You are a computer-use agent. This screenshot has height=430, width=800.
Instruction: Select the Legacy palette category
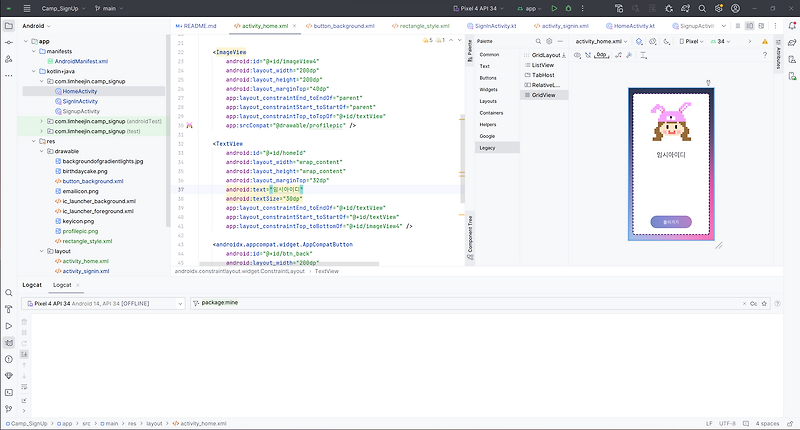[488, 147]
